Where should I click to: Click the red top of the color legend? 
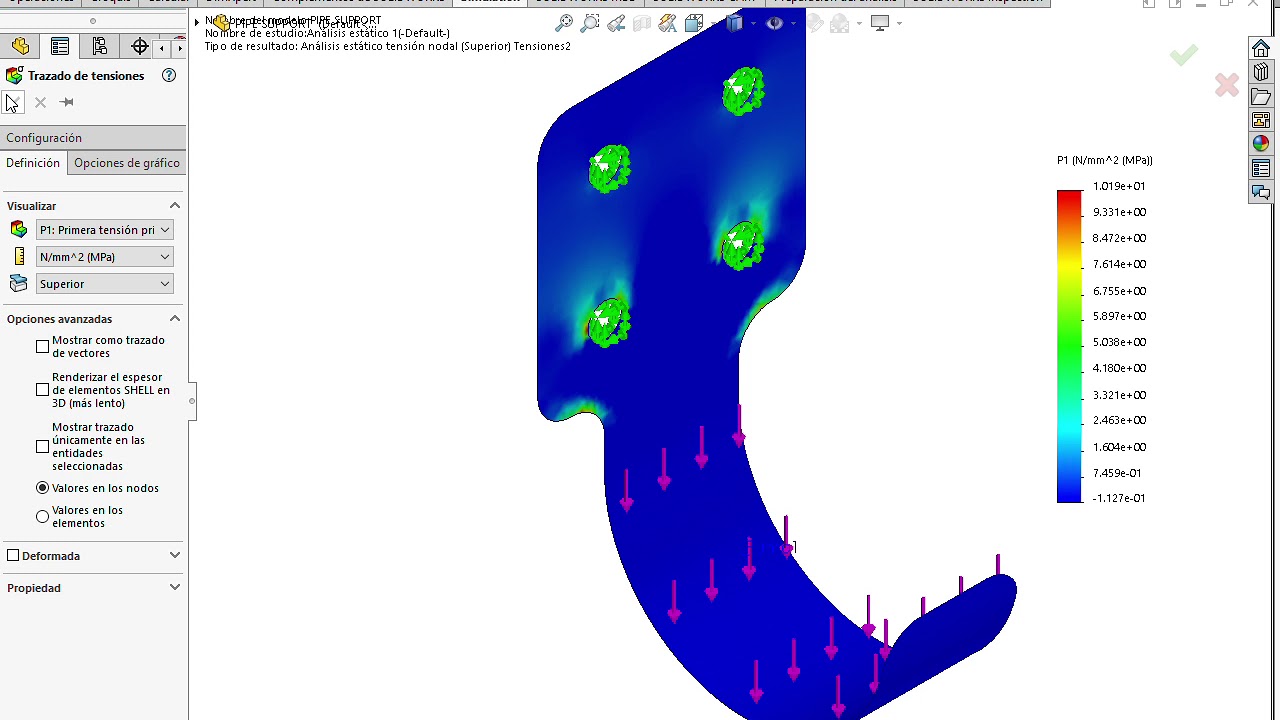[1069, 197]
